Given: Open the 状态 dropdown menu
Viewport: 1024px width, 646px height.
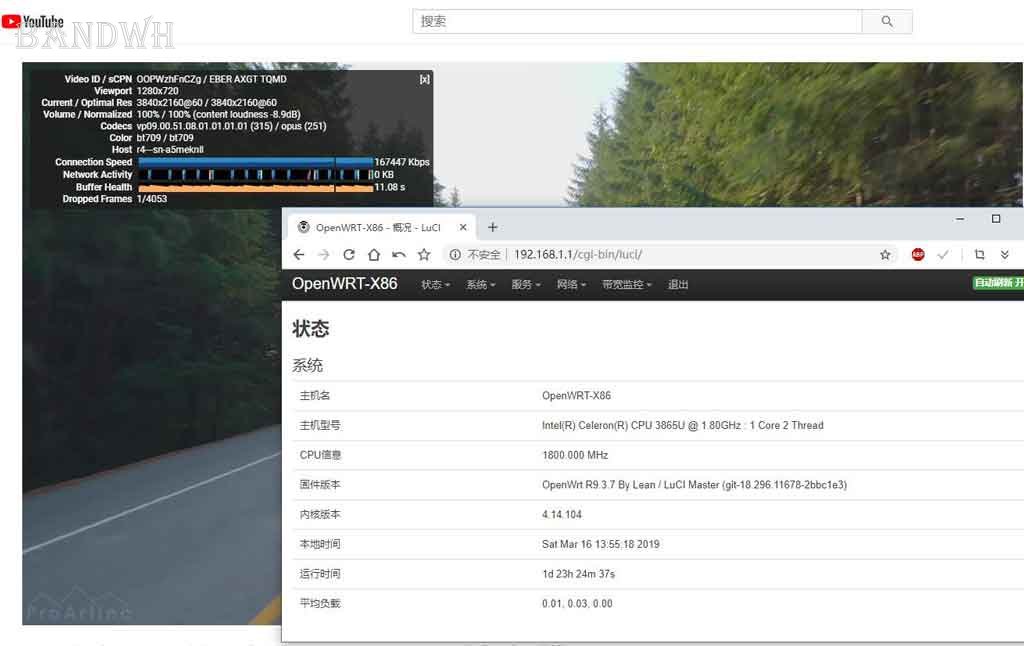Looking at the screenshot, I should pos(435,285).
